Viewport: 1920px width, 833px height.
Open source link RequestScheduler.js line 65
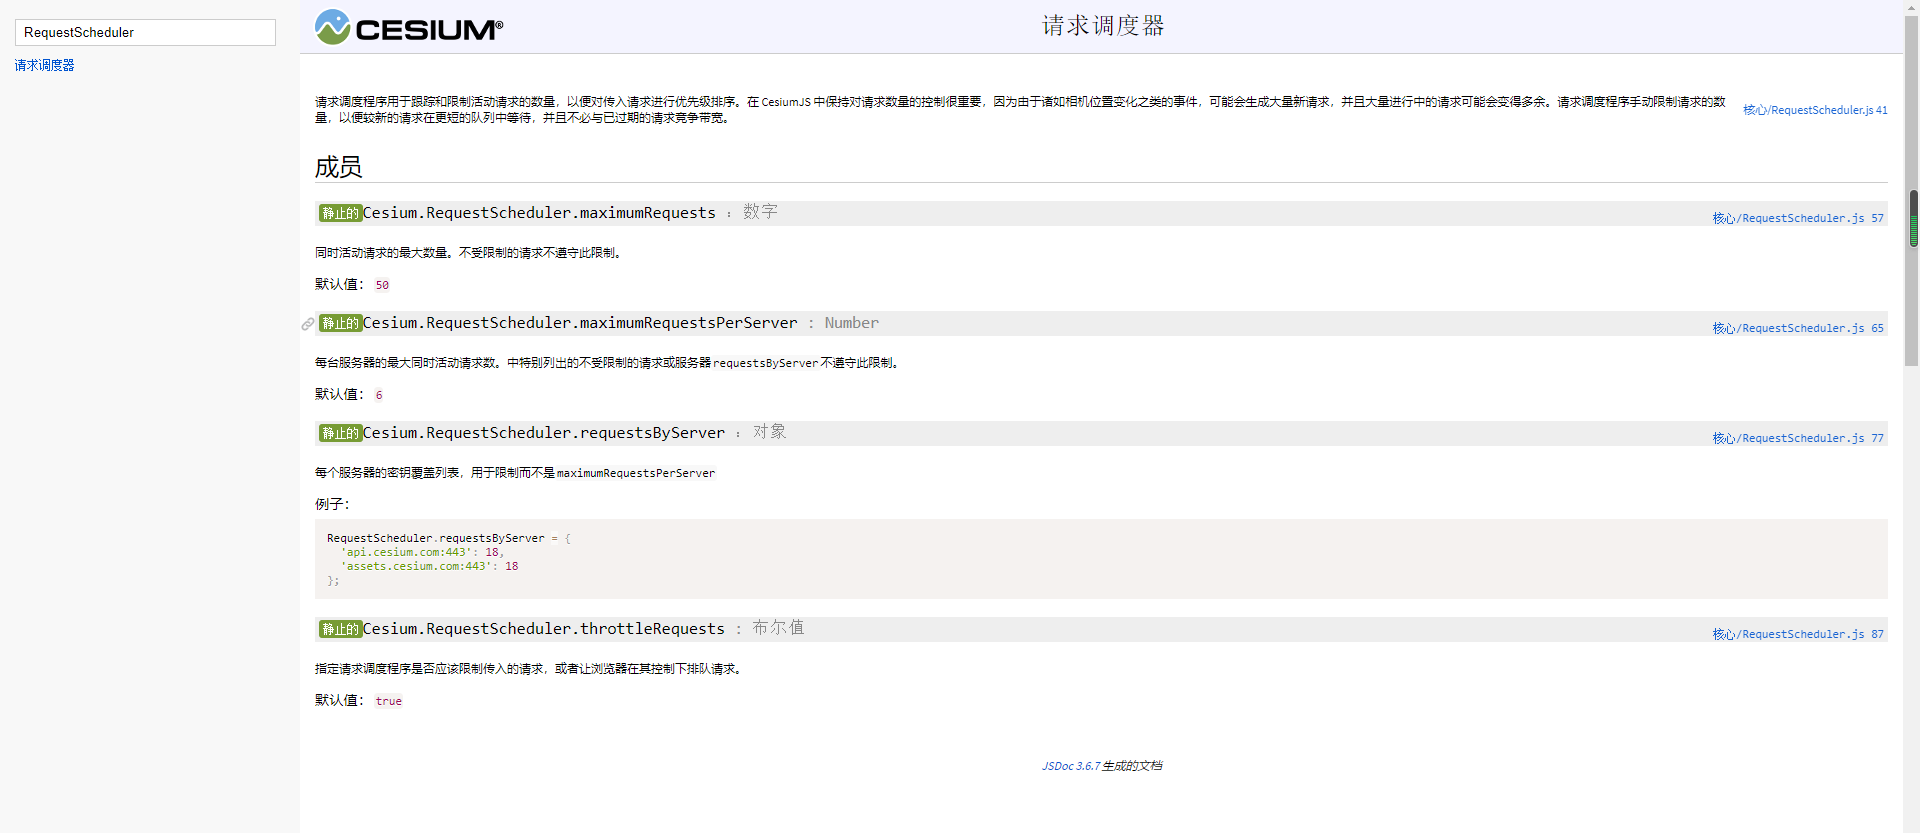point(1797,328)
